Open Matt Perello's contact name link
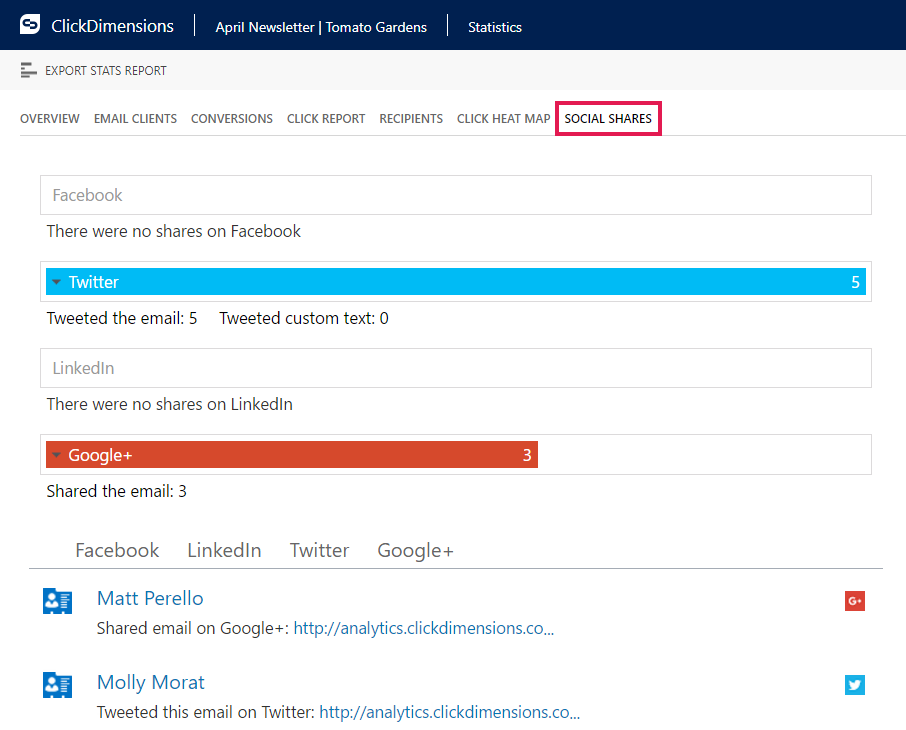Screen dimensions: 906x730 tap(150, 598)
